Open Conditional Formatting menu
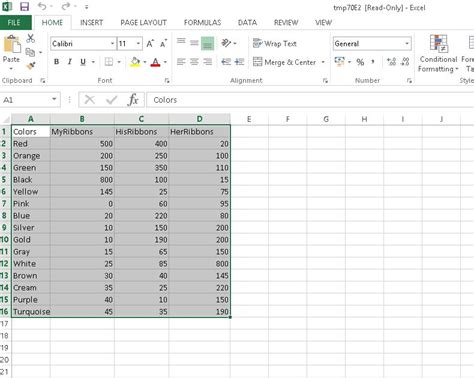 pyautogui.click(x=438, y=53)
